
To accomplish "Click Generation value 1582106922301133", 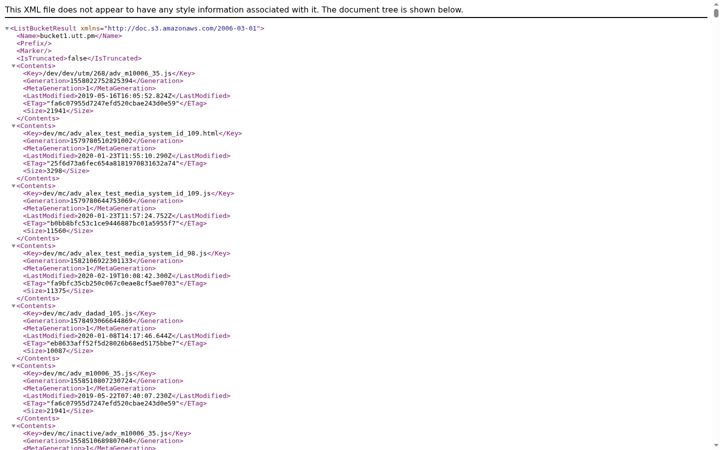I will (101, 261).
